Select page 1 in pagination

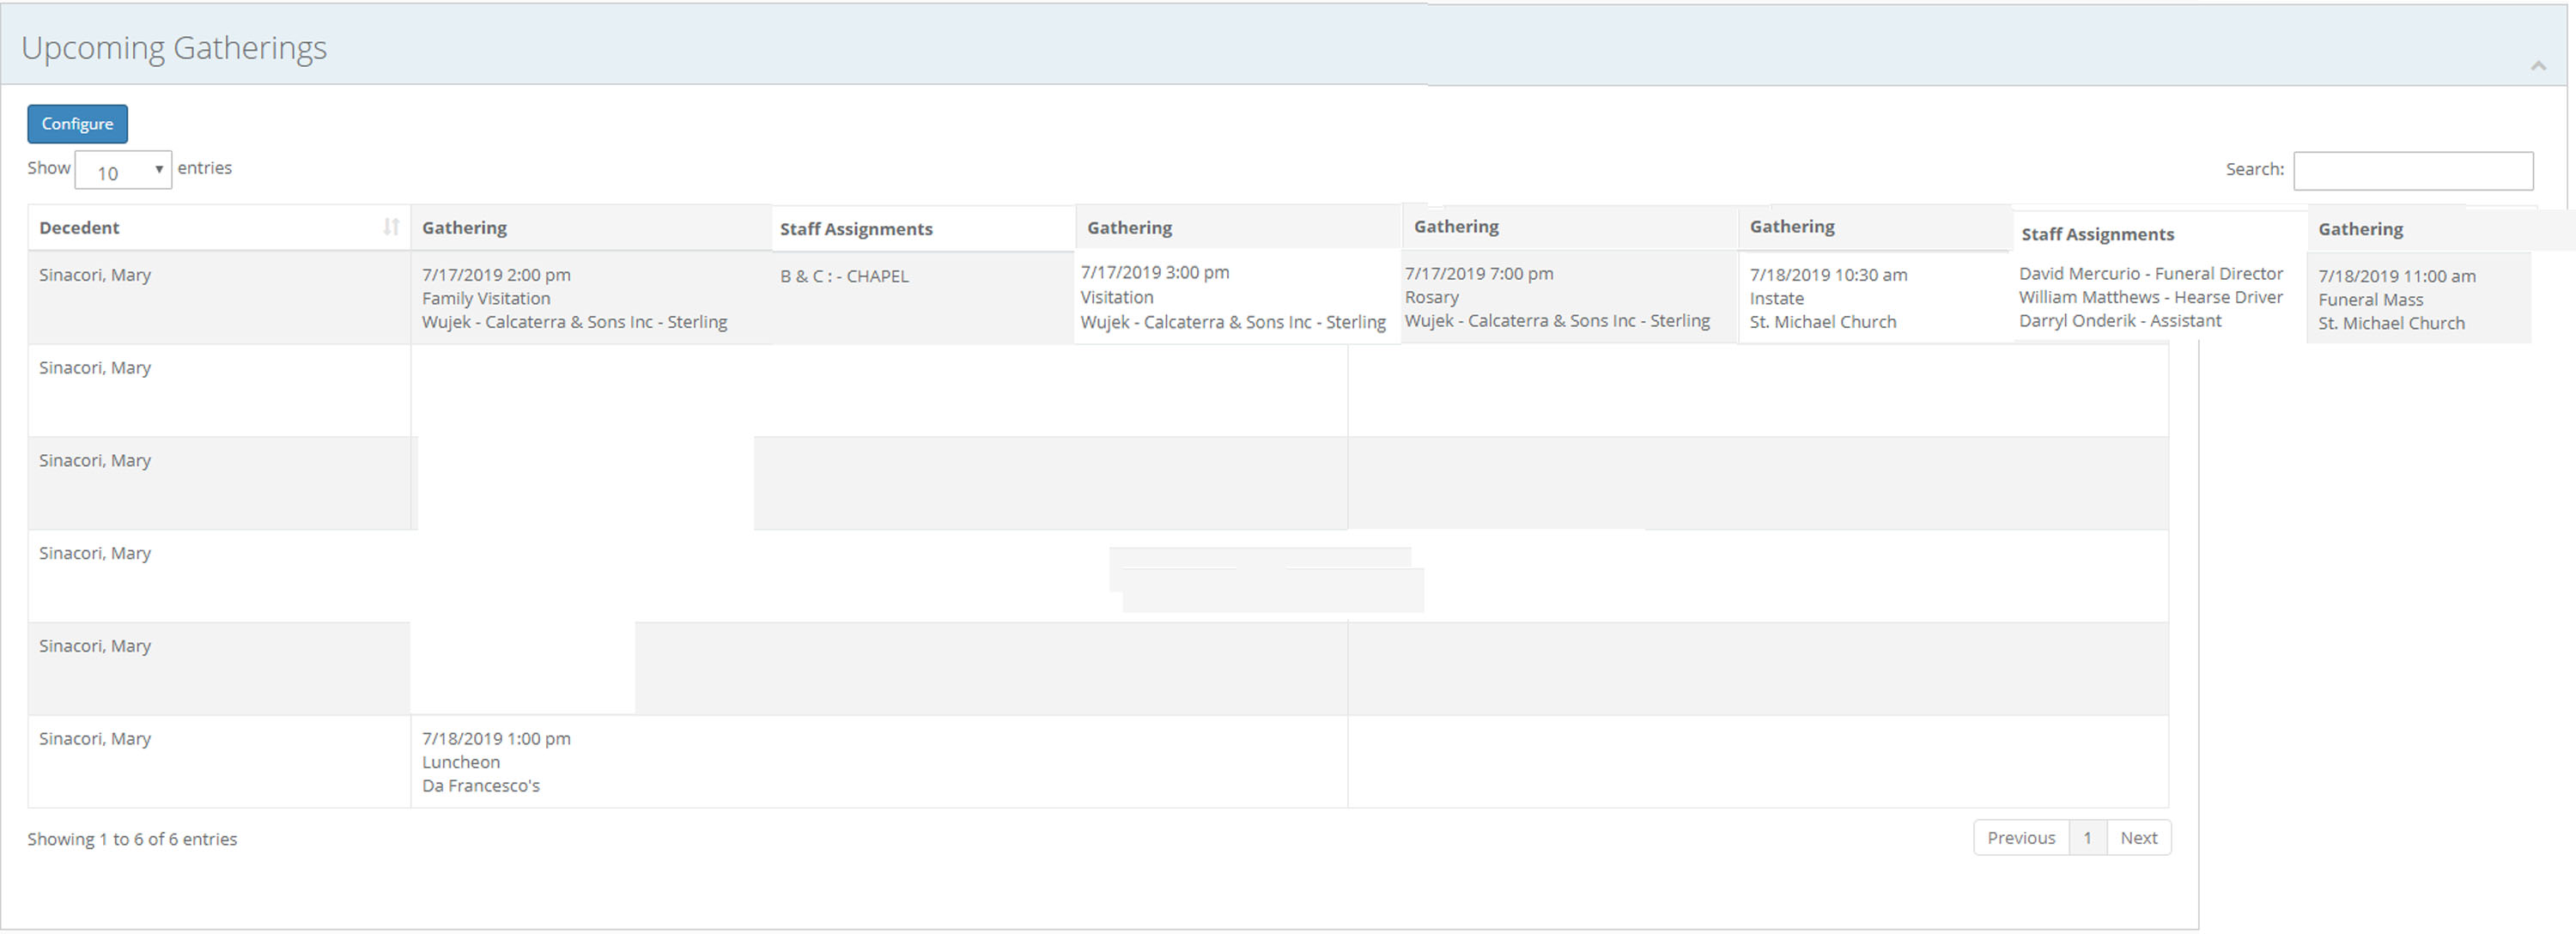(x=2087, y=838)
